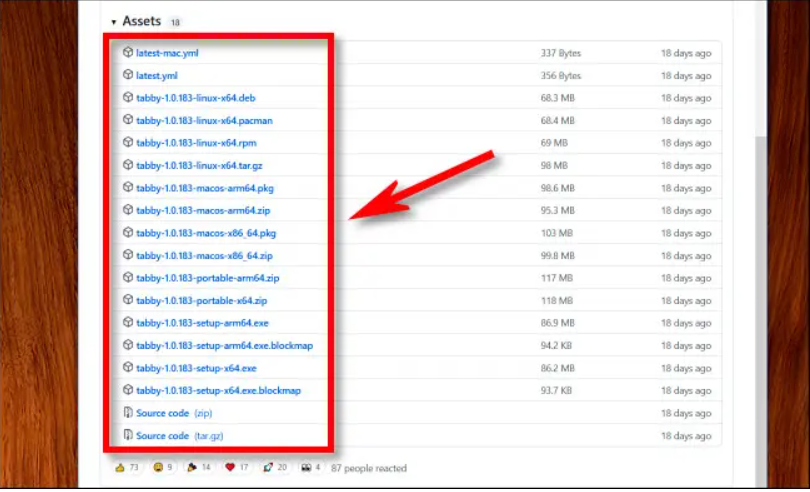The height and width of the screenshot is (492, 810).
Task: React with heart emoji (17)
Action: (237, 468)
